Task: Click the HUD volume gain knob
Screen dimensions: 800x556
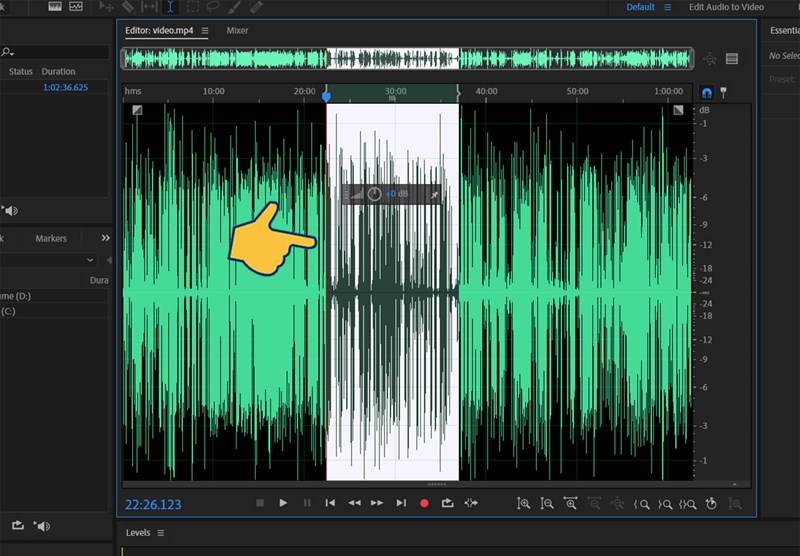Action: (x=374, y=194)
